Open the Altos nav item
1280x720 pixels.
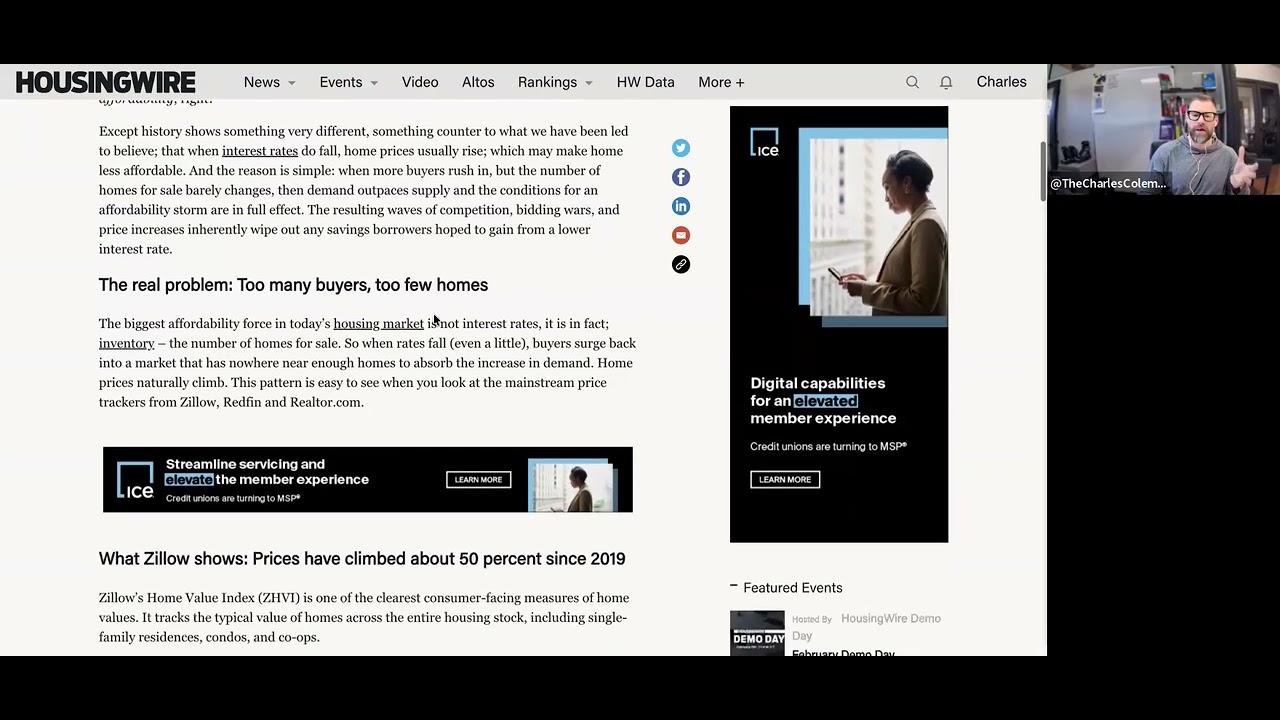[x=478, y=82]
